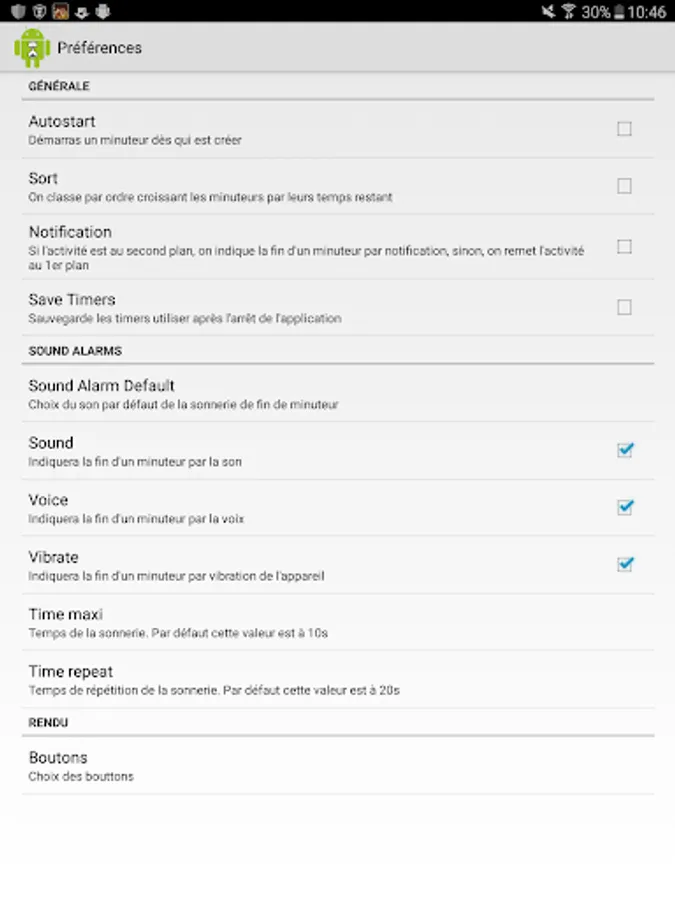This screenshot has height=900, width=675.
Task: Open the Time repeat setting
Action: [71, 679]
